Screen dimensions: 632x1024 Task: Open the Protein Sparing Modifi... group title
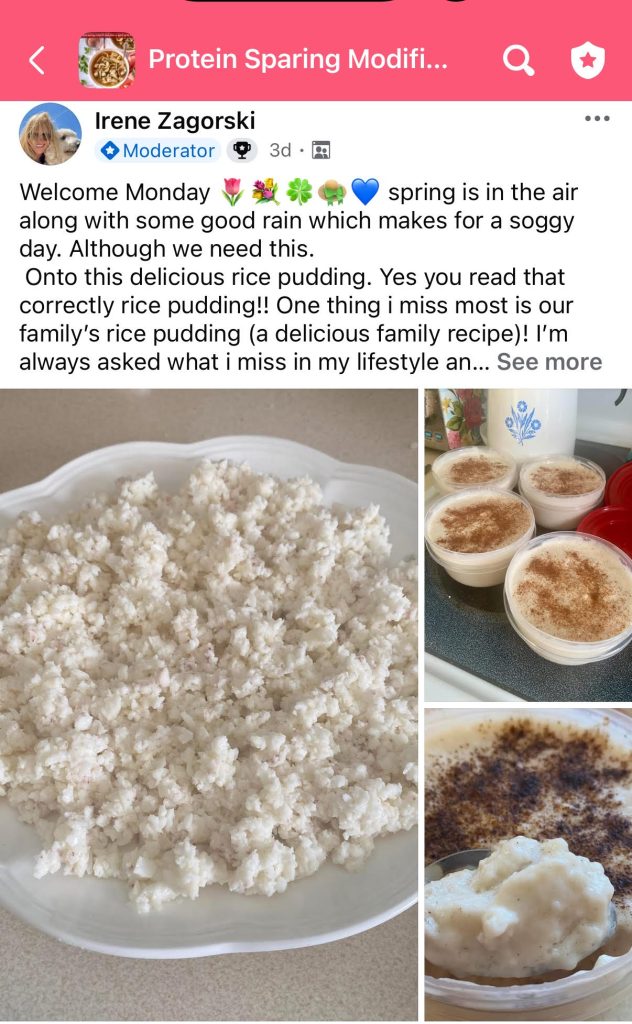[x=298, y=59]
